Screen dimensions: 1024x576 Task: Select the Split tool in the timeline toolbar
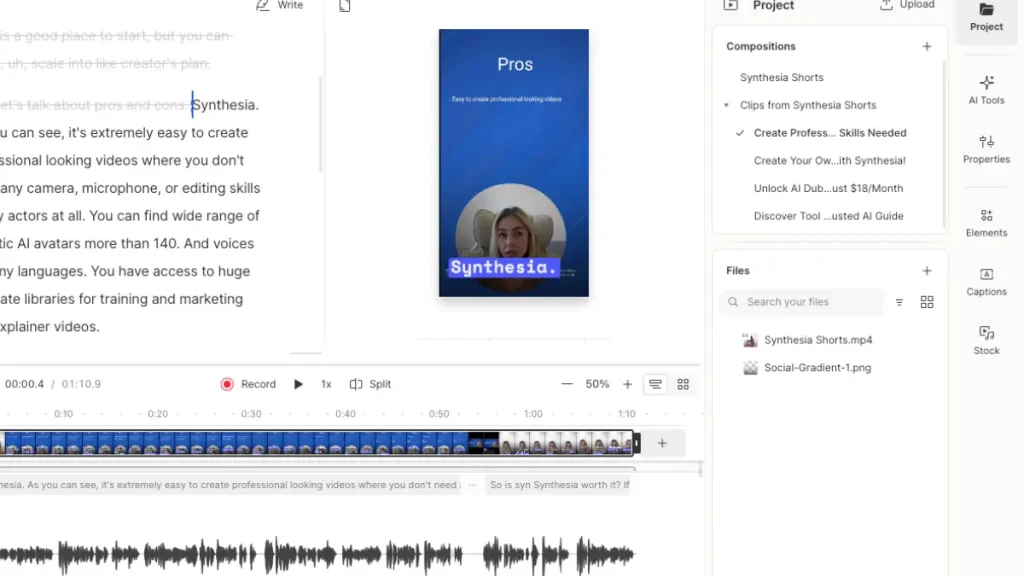click(x=370, y=383)
